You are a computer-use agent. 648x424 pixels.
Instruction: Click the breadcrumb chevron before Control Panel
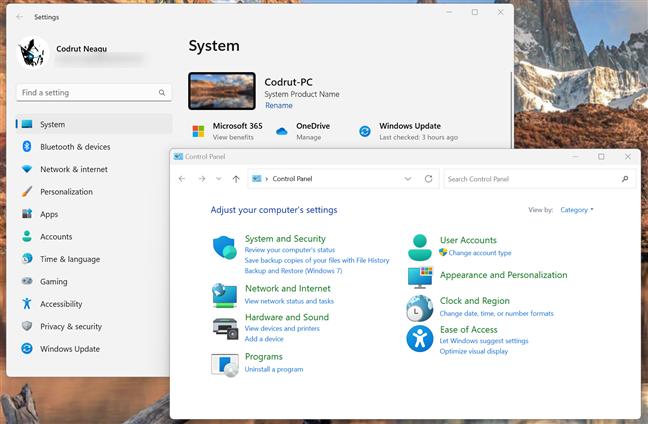(x=267, y=179)
